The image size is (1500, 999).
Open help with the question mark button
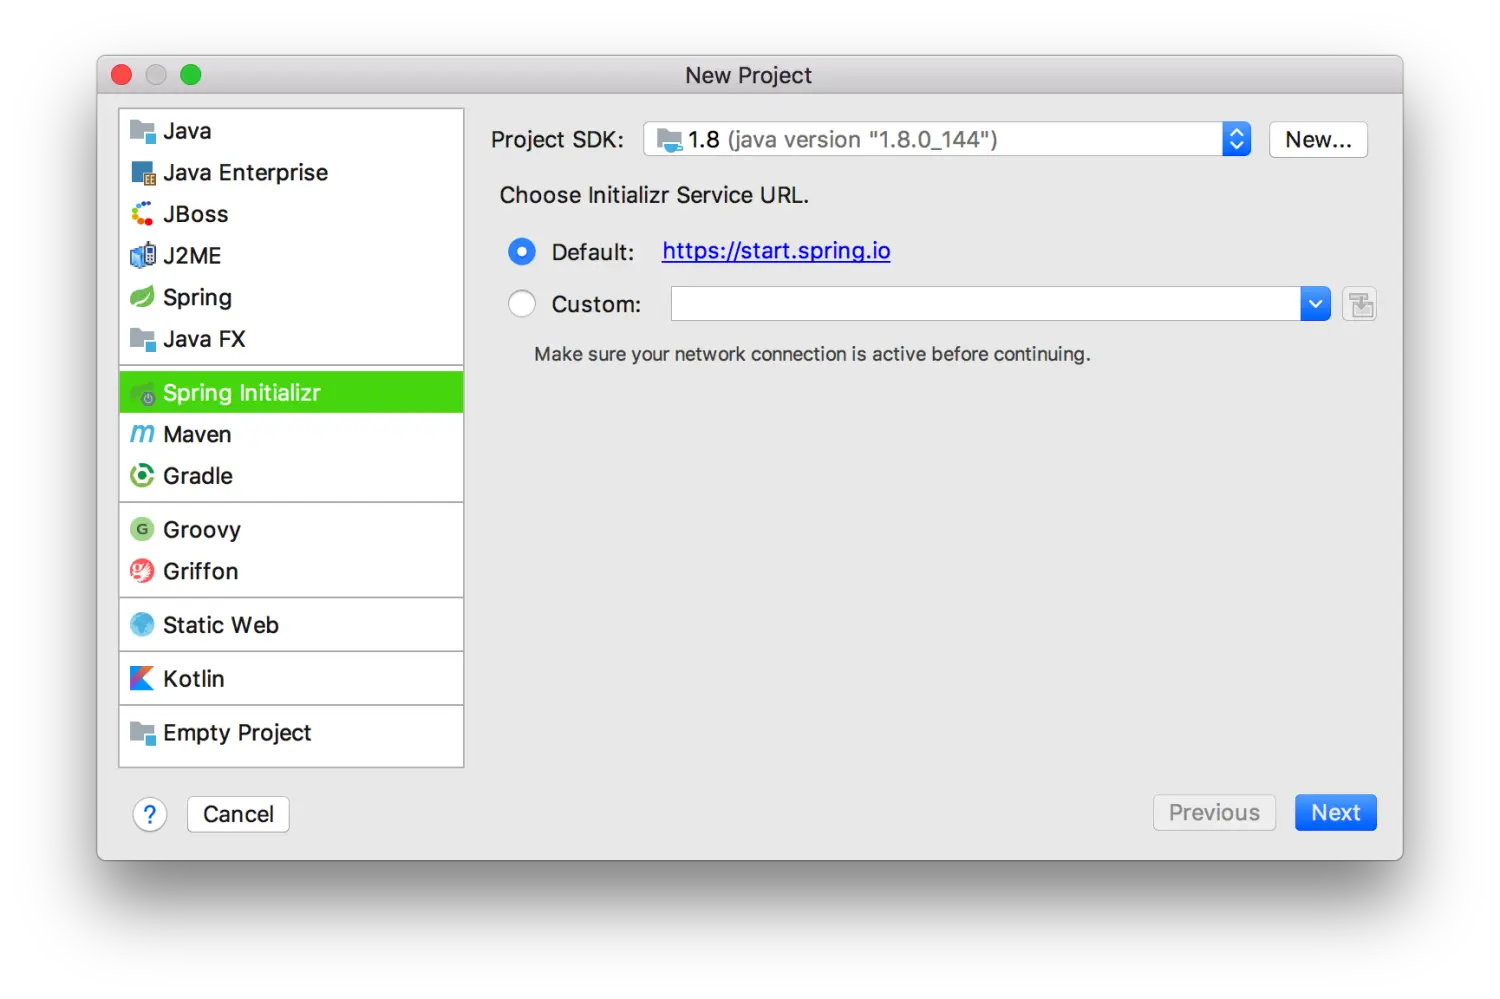pyautogui.click(x=150, y=815)
